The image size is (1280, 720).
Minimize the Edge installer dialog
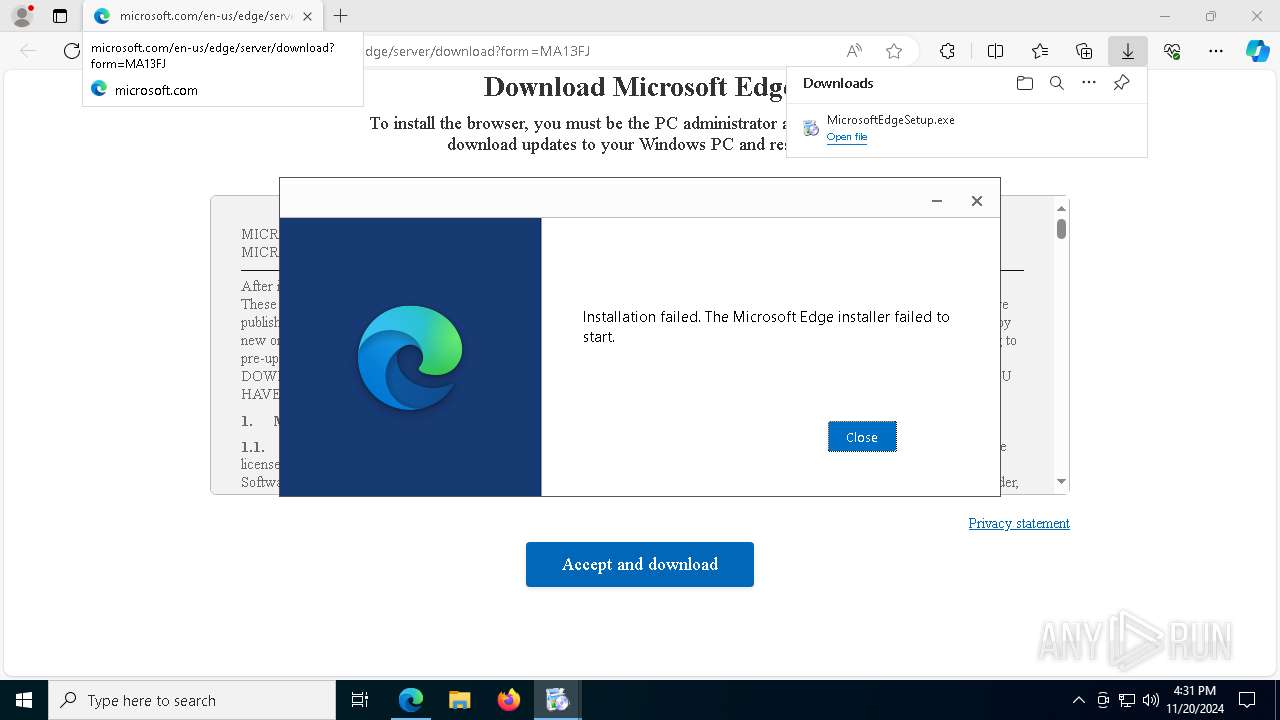(x=937, y=201)
